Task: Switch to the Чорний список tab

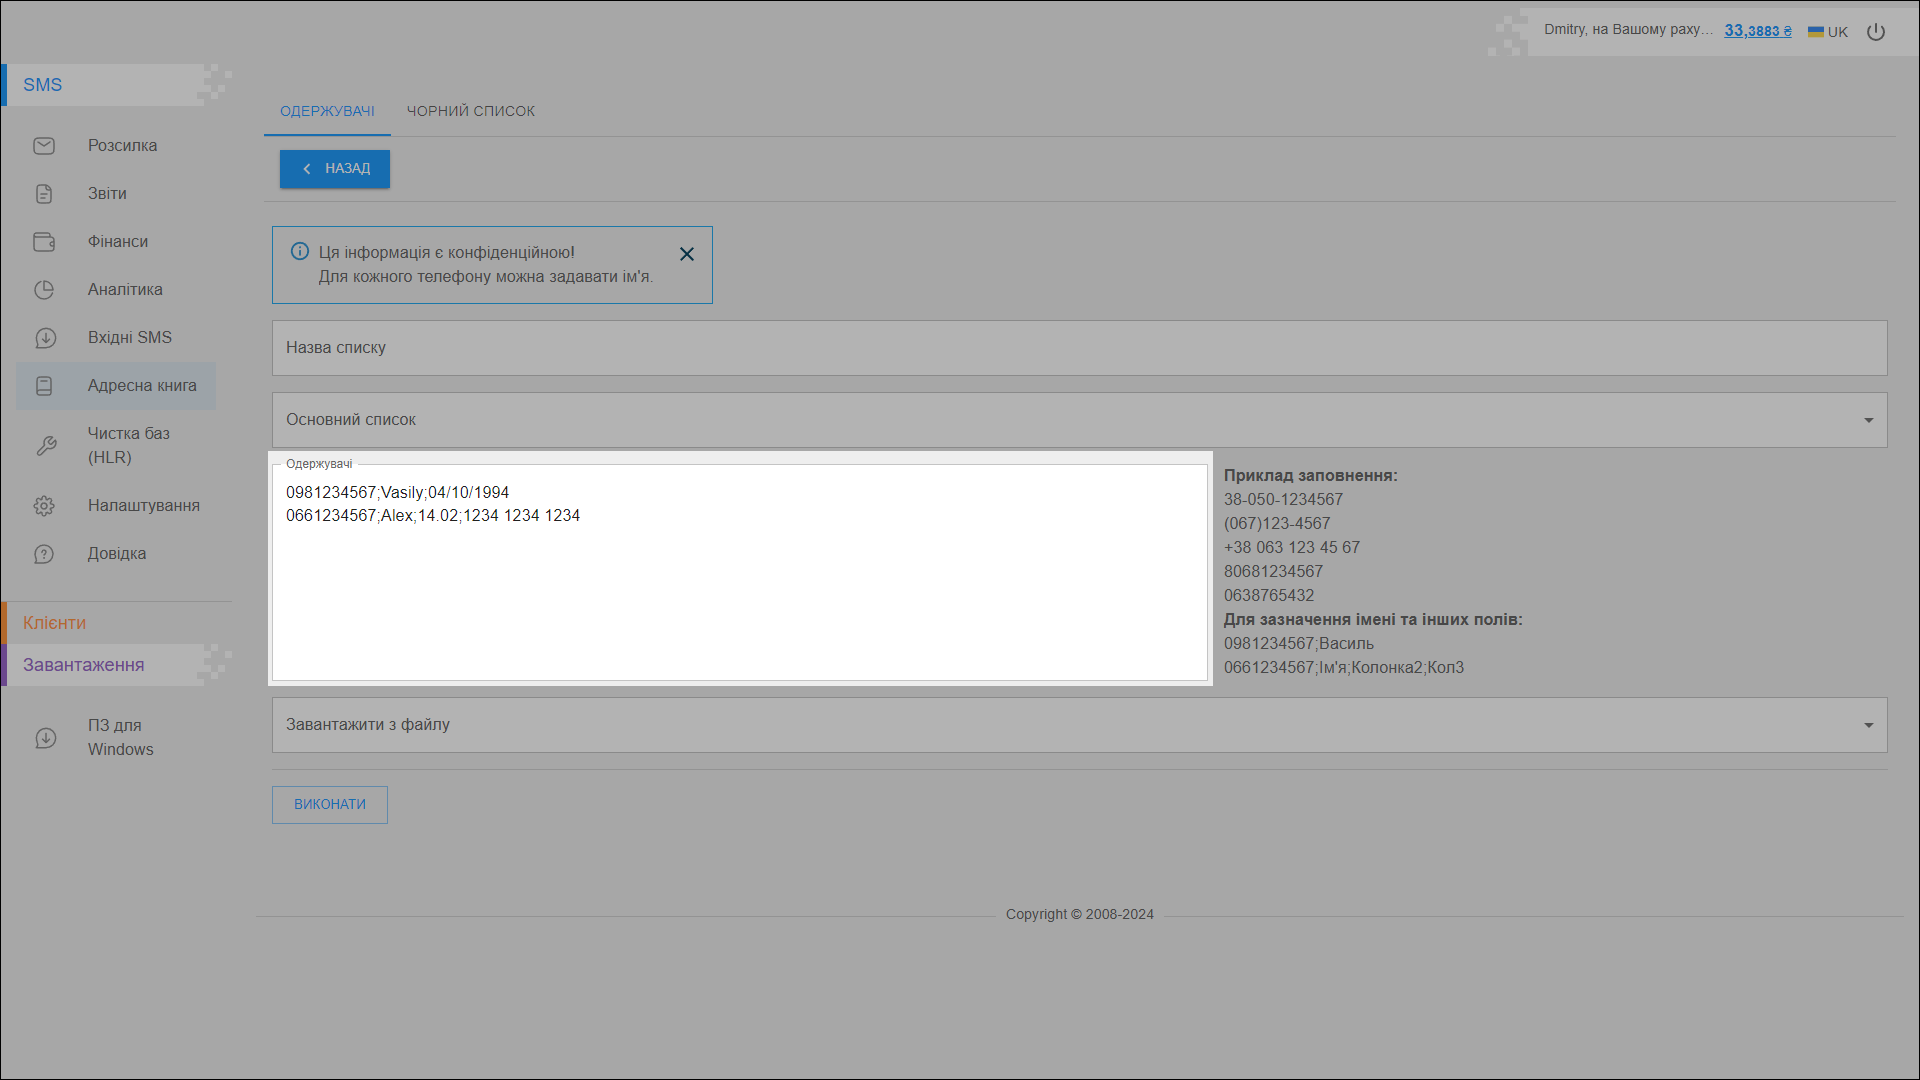Action: (x=470, y=111)
